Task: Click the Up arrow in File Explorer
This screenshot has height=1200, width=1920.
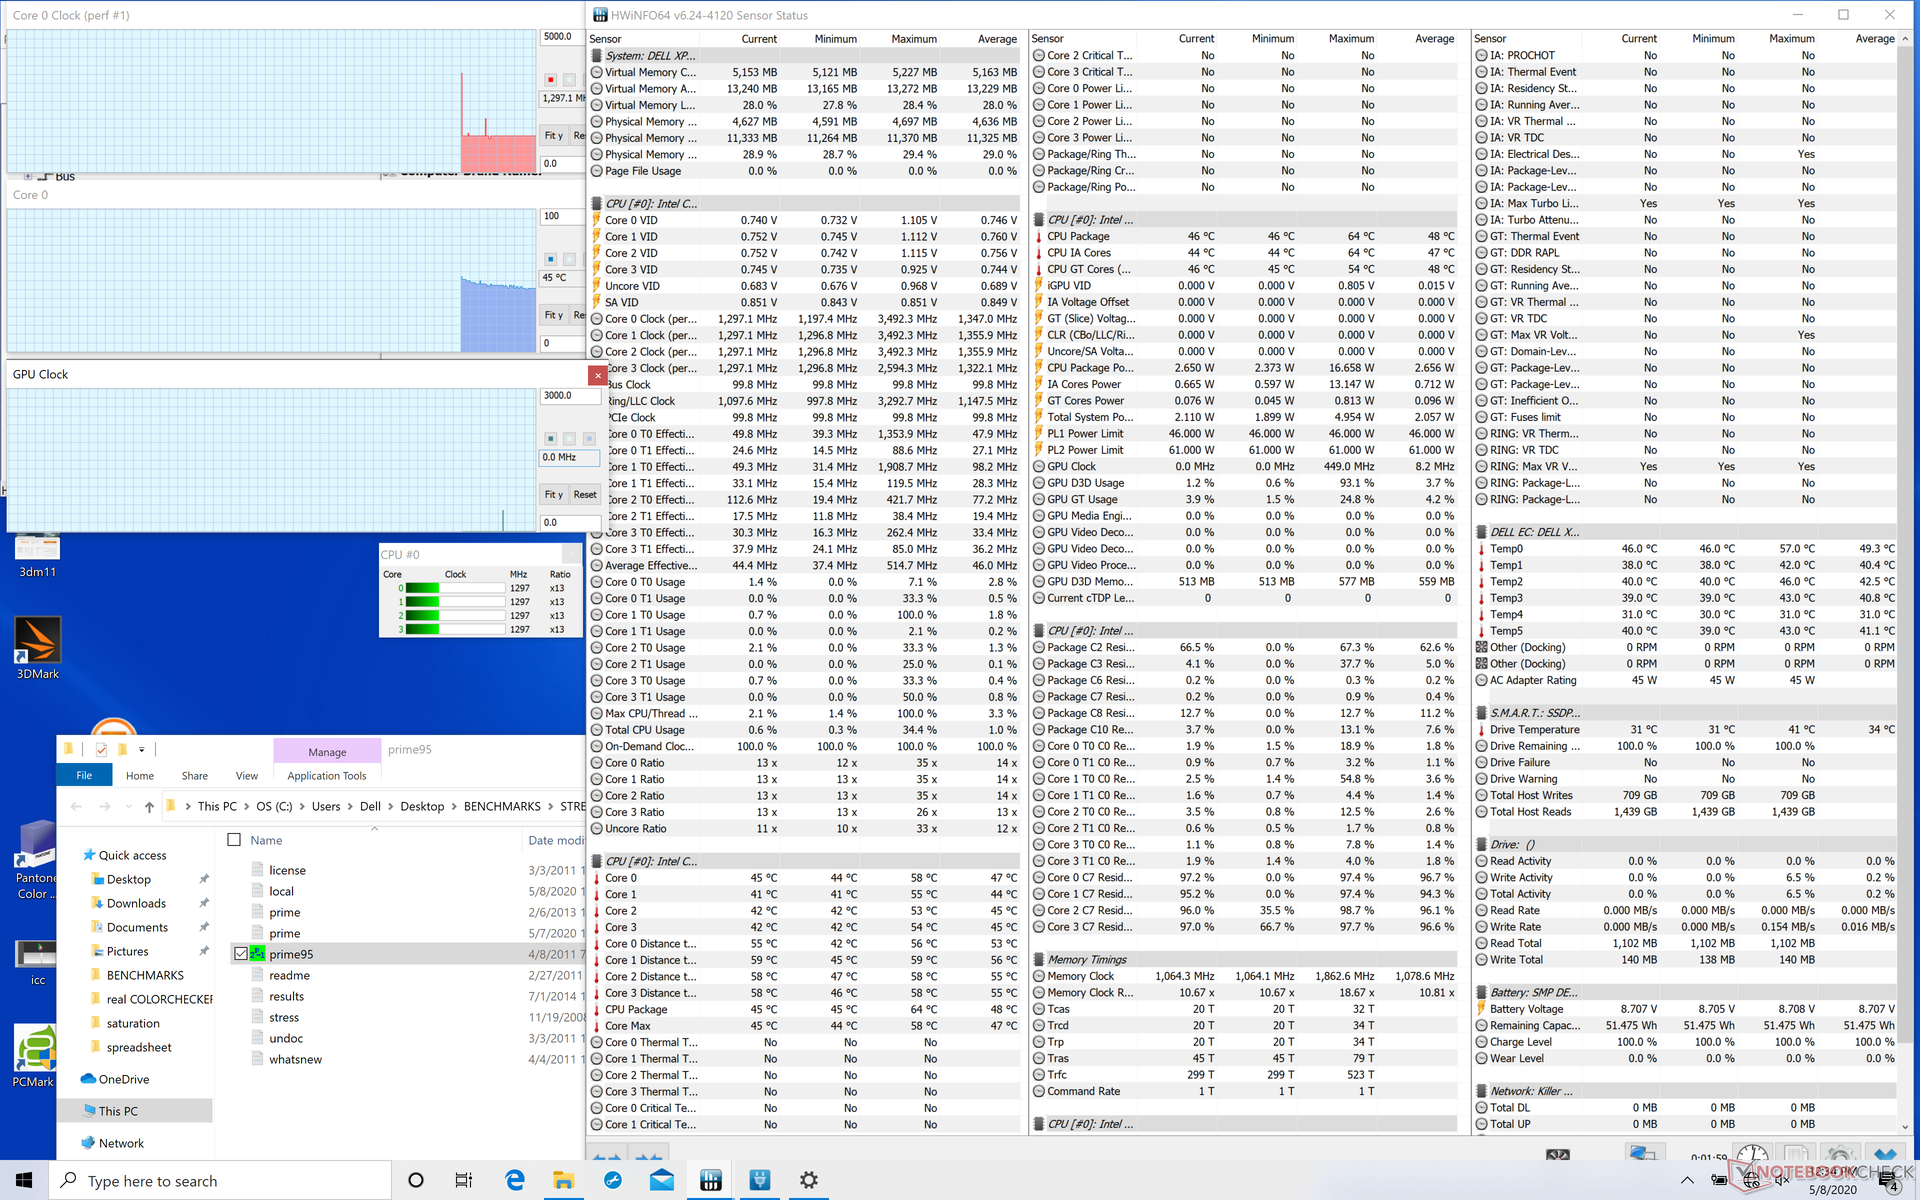Action: coord(149,806)
